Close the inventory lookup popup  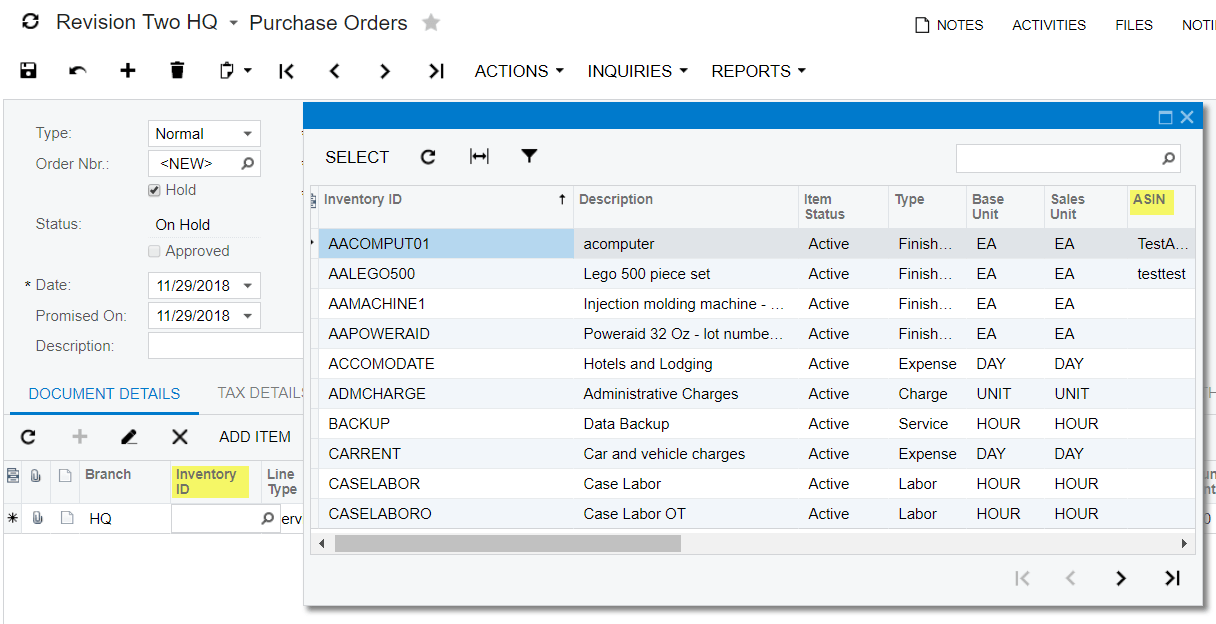click(1187, 117)
